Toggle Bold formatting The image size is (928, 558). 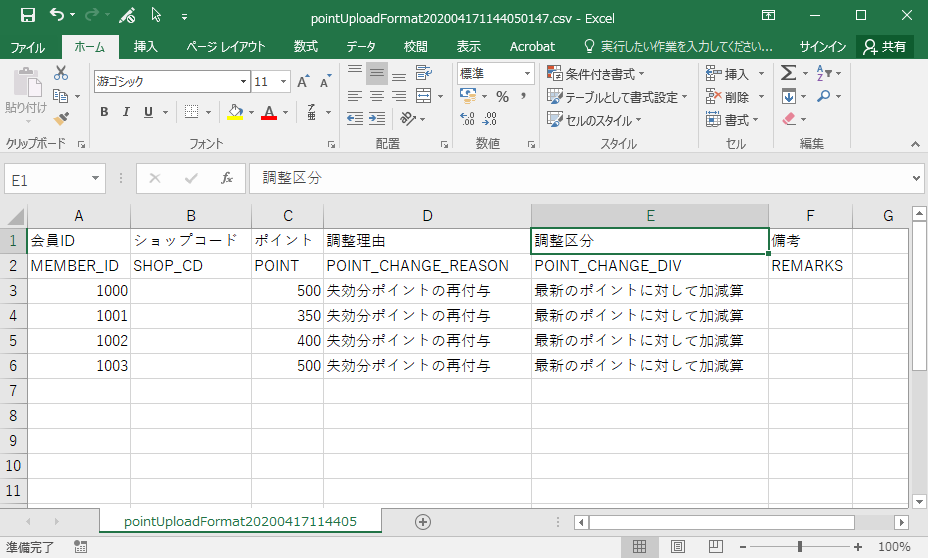point(104,112)
